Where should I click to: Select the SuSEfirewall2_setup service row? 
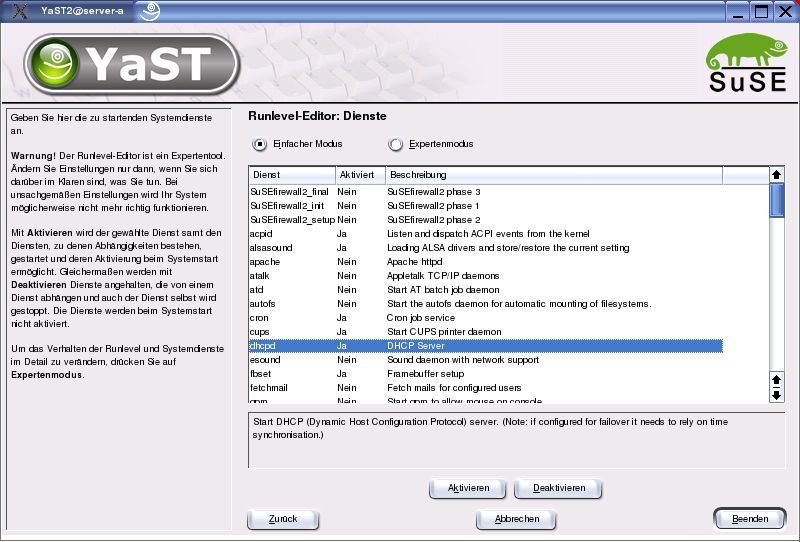point(485,220)
